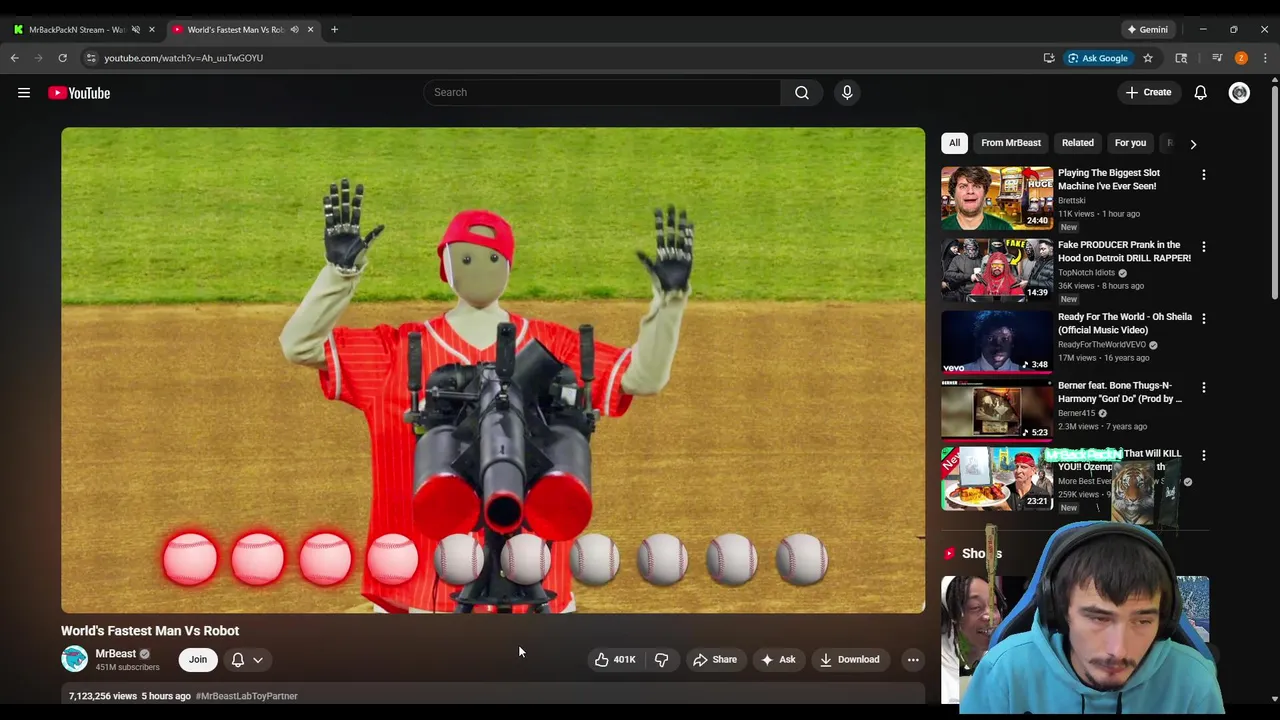Open the MrBeast channel avatar
This screenshot has height=720, width=1280.
coord(74,659)
